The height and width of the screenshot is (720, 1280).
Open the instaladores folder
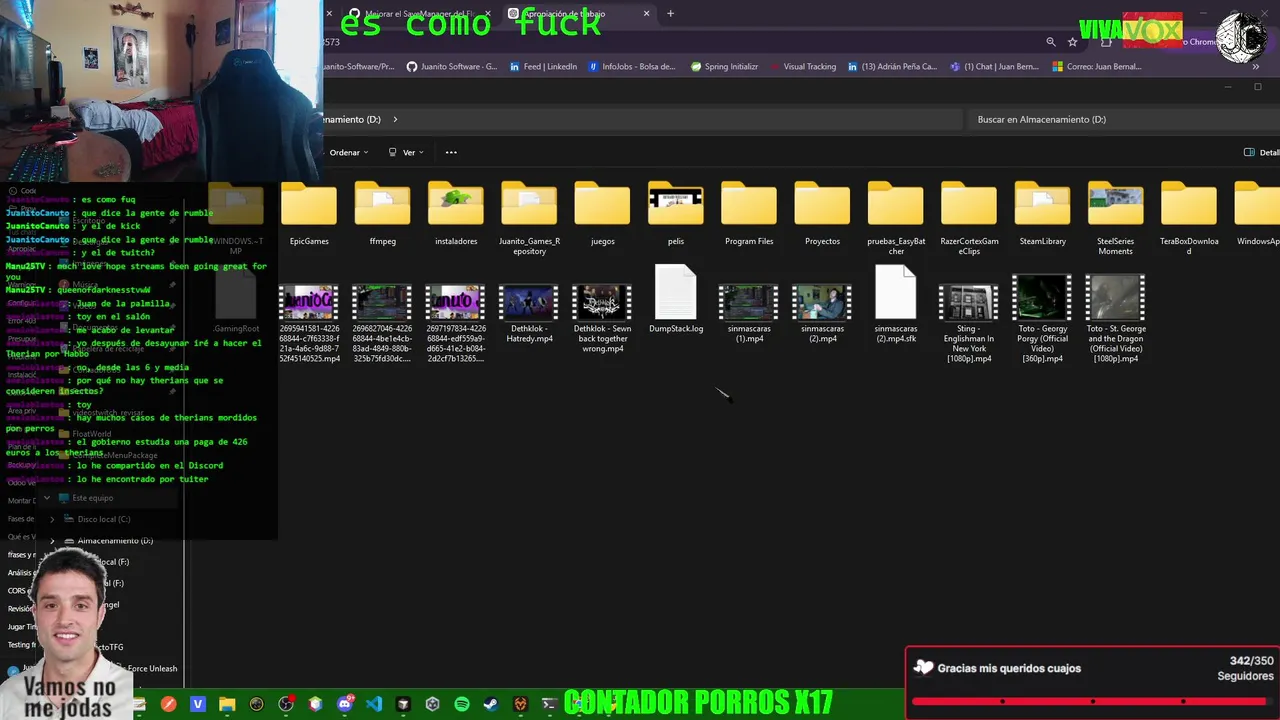pos(456,212)
